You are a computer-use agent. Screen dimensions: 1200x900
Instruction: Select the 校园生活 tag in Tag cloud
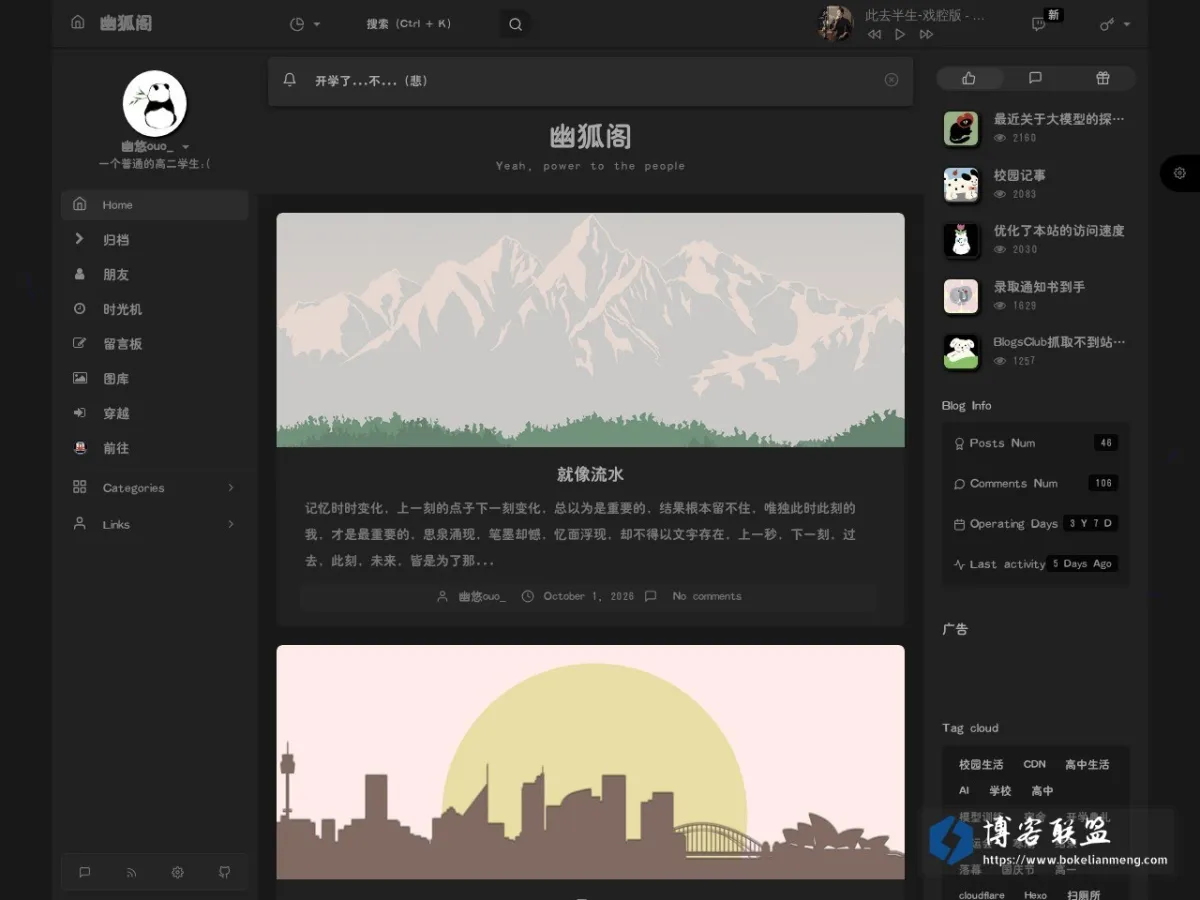tap(981, 765)
